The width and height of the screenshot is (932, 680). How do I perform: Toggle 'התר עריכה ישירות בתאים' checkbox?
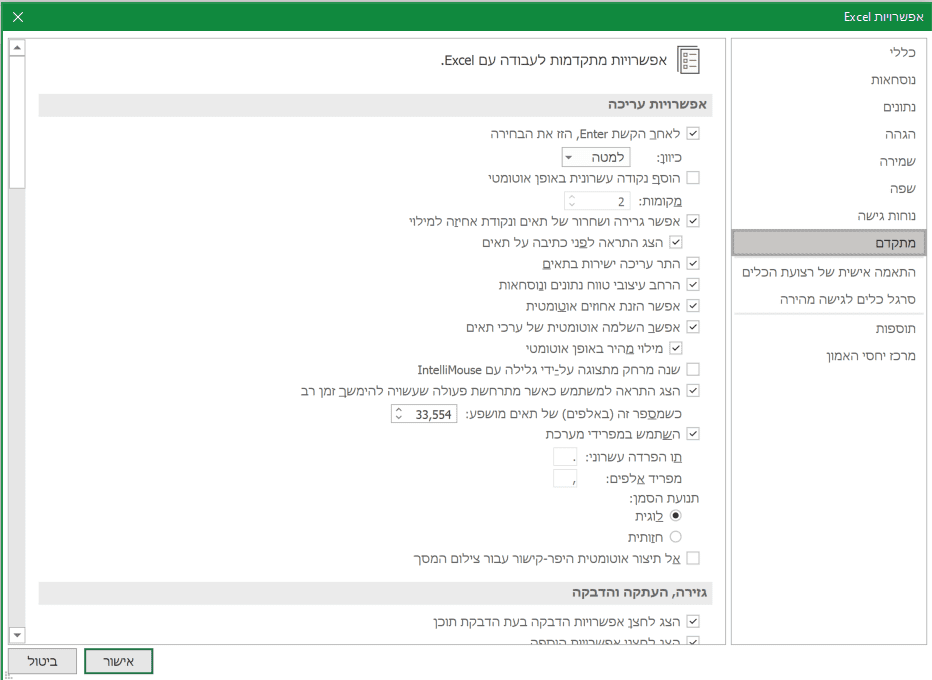692,263
